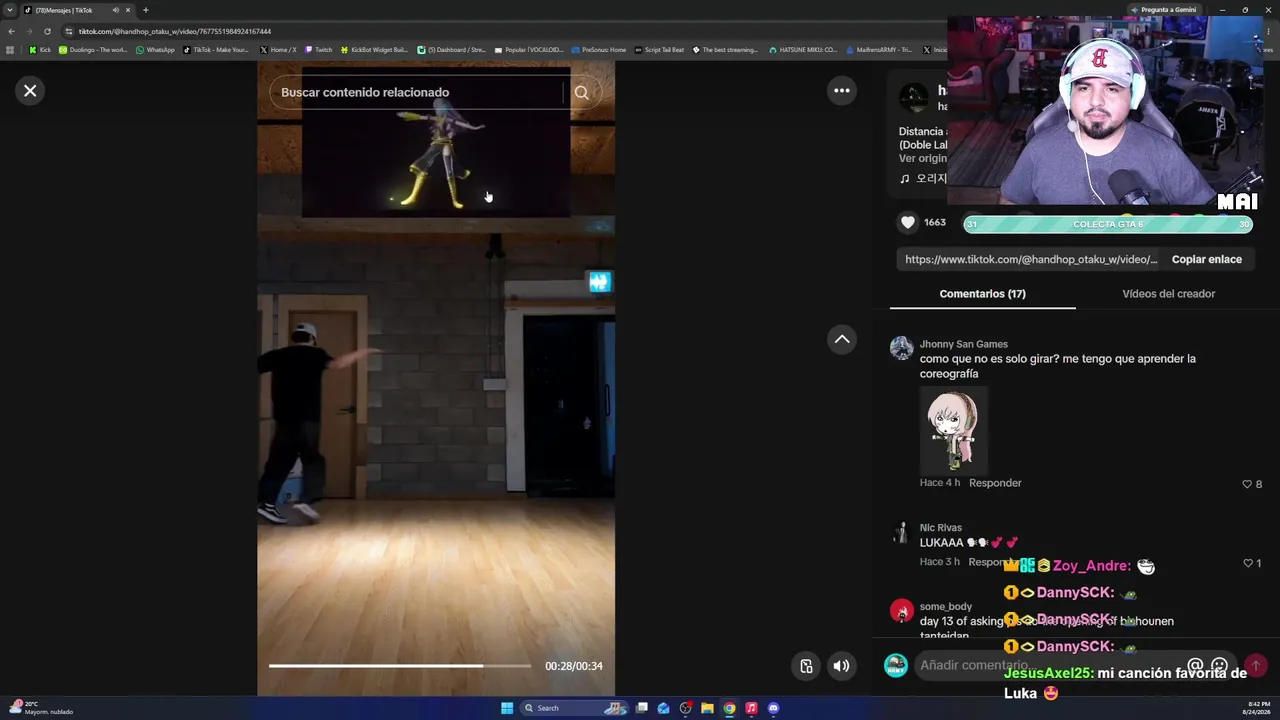Image resolution: width=1280 pixels, height=720 pixels.
Task: Go back in Chrome
Action: click(11, 31)
